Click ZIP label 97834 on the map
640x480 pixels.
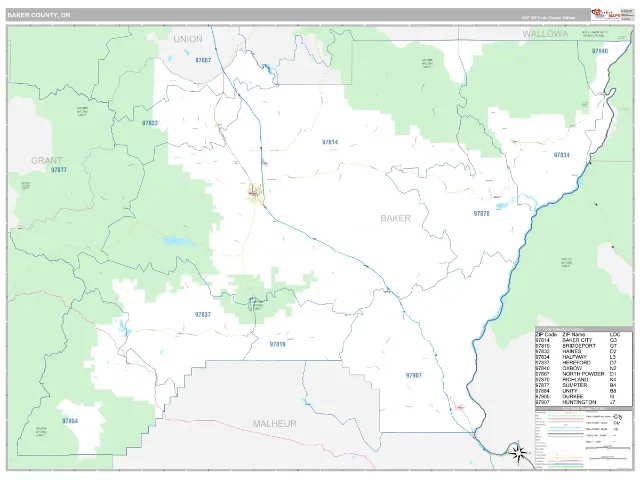pyautogui.click(x=561, y=155)
